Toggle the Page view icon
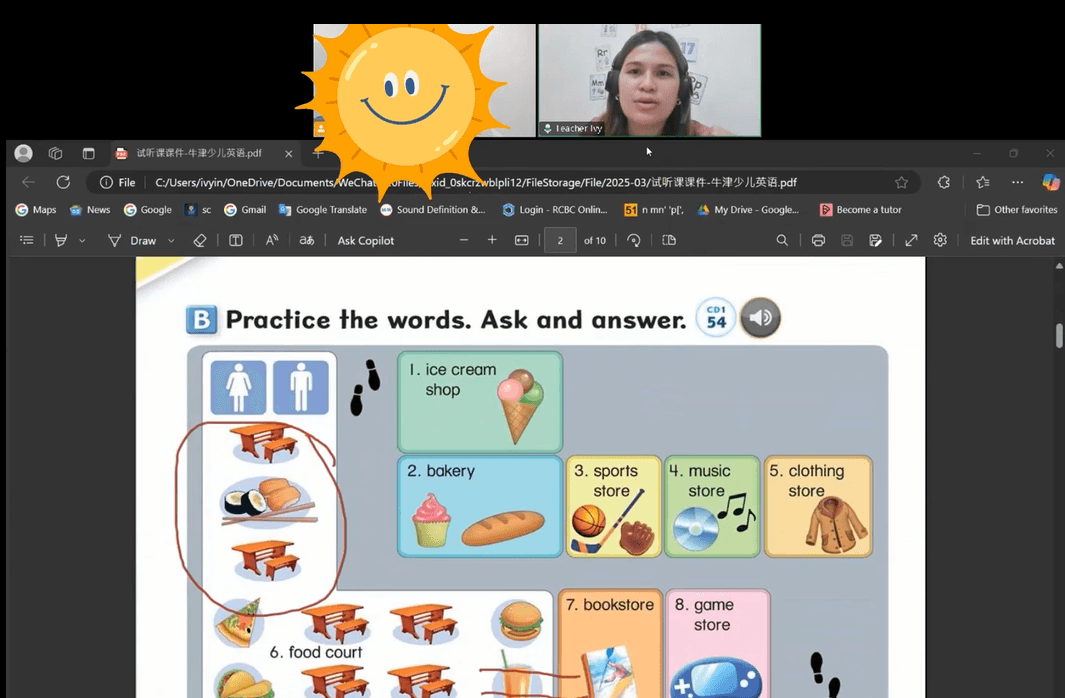 click(x=669, y=240)
